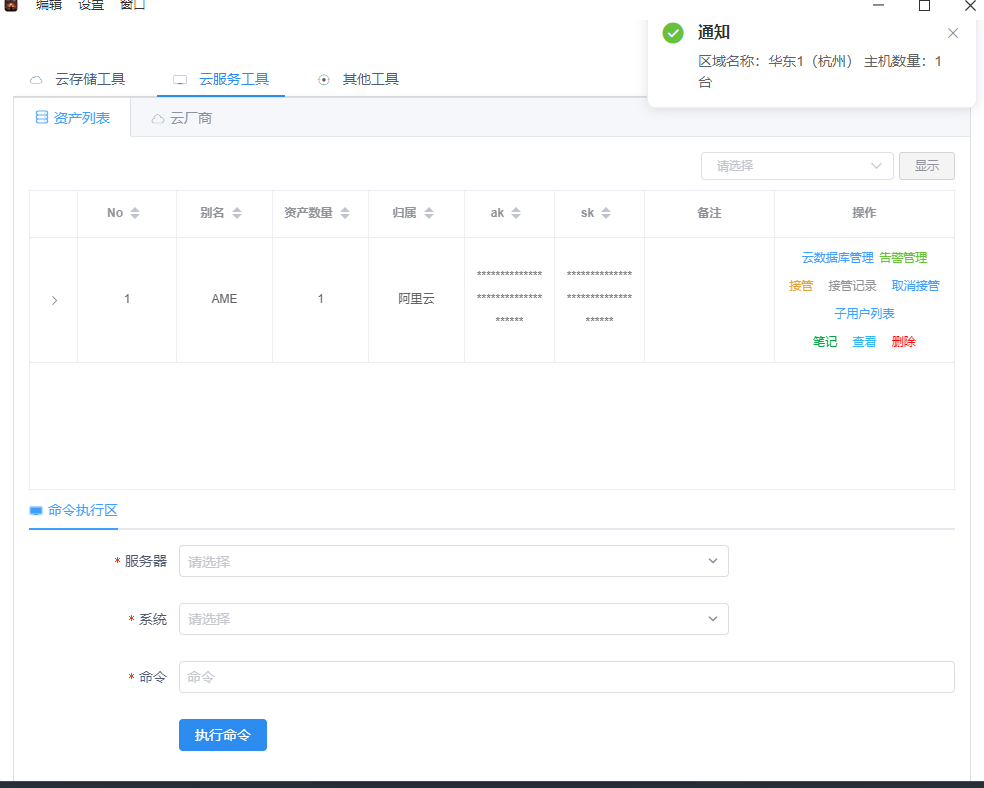The image size is (984, 788).
Task: Click the database icon on 资产列表 tab
Action: (x=41, y=117)
